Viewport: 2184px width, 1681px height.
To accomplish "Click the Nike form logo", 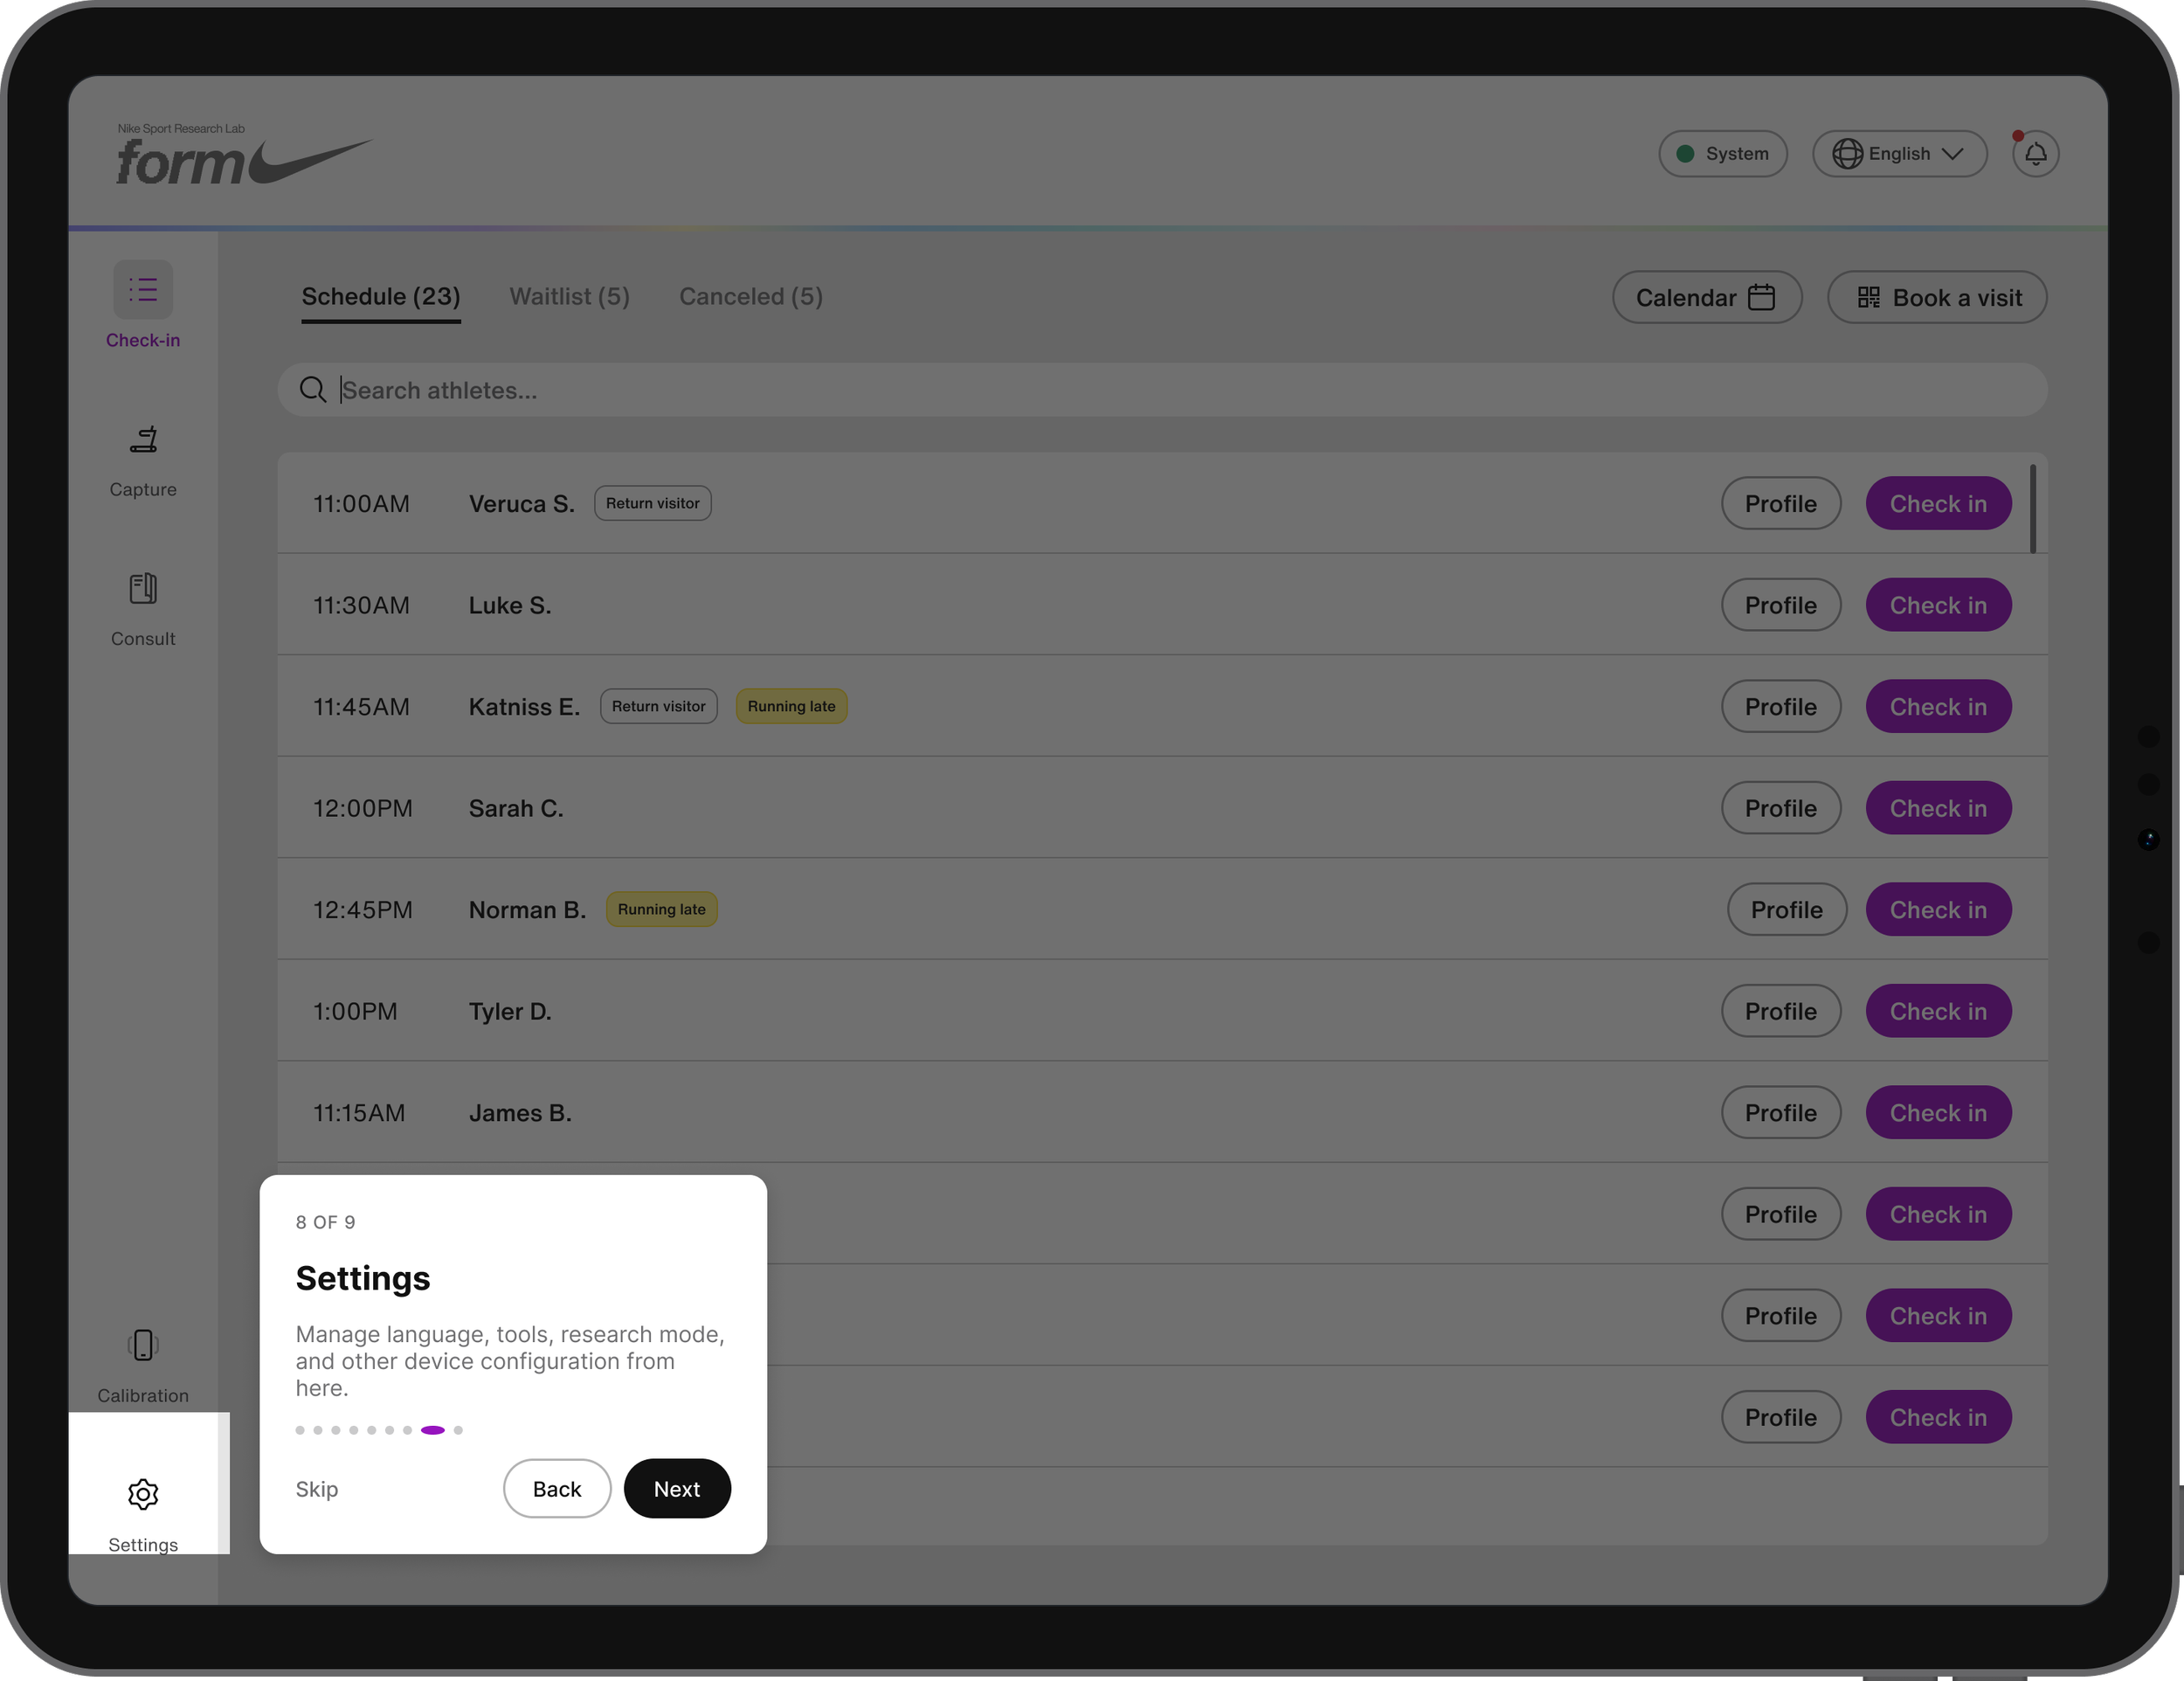I will point(244,156).
